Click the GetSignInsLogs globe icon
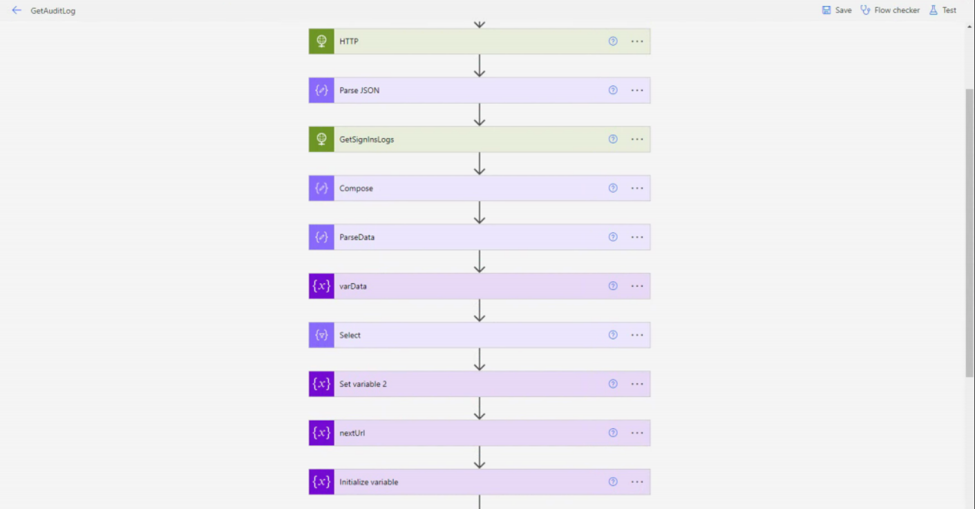This screenshot has height=509, width=975. (321, 139)
